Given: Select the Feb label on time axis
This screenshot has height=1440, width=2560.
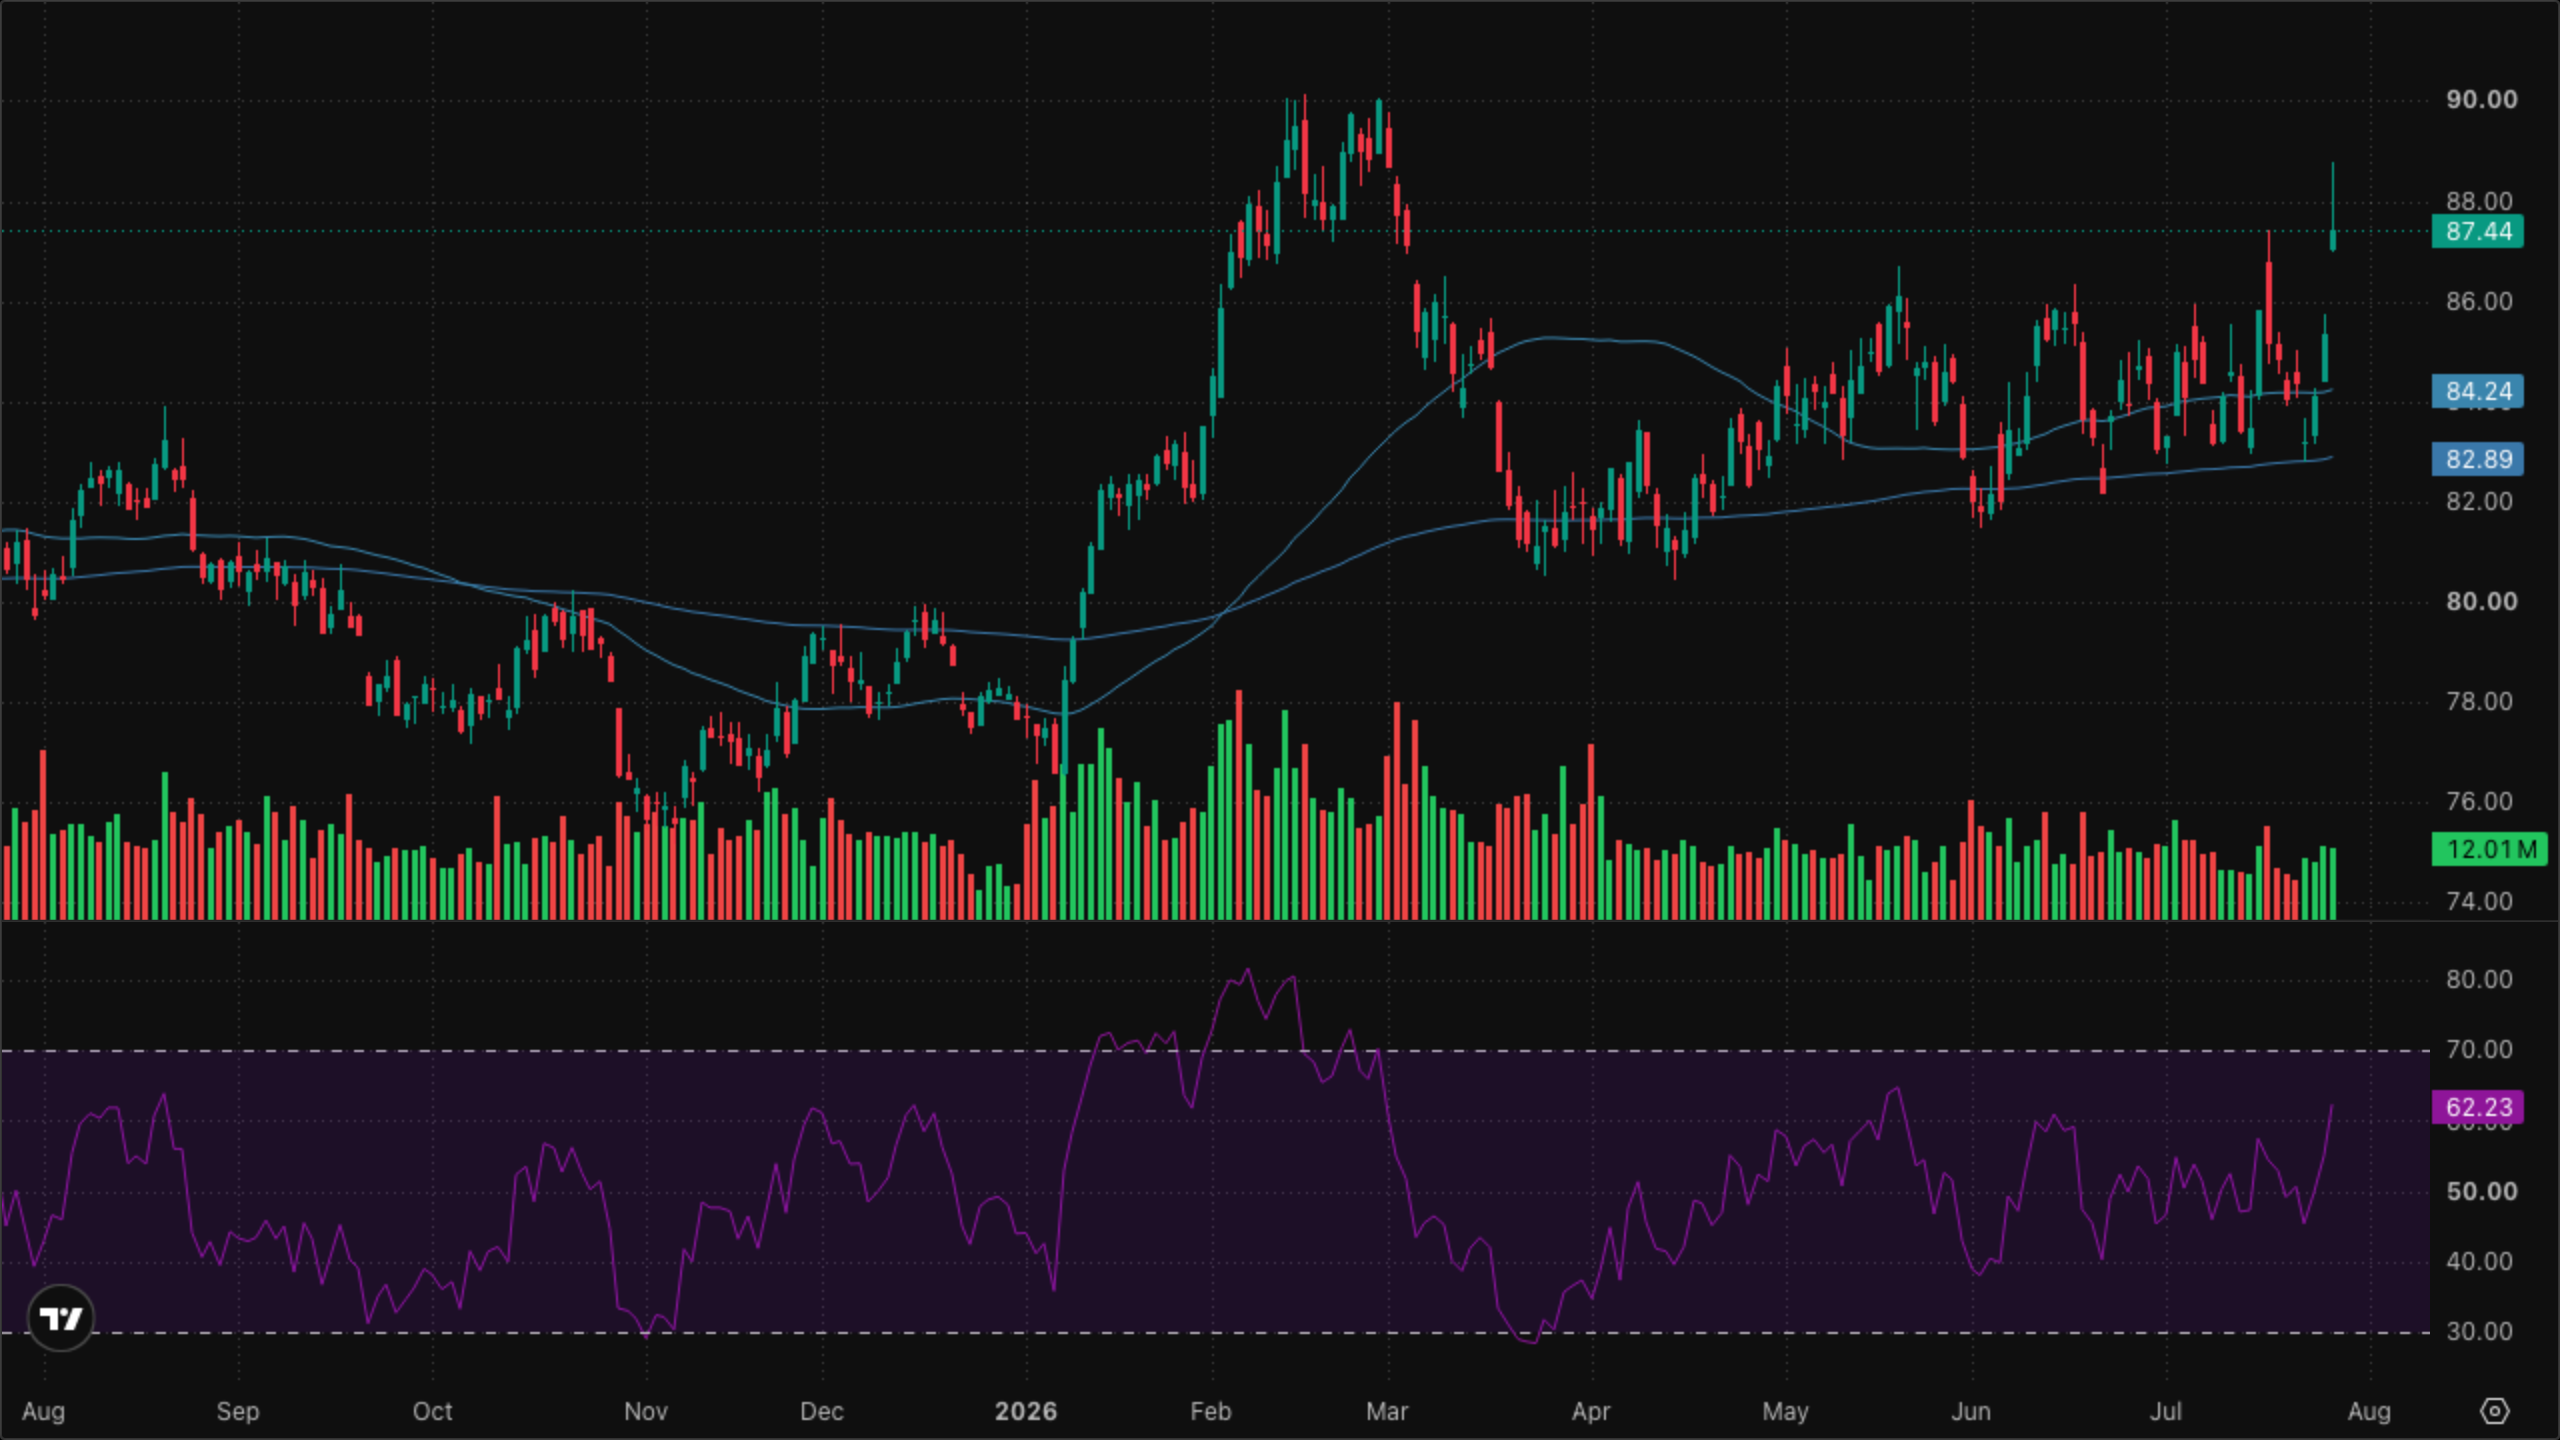Looking at the screenshot, I should (1210, 1411).
